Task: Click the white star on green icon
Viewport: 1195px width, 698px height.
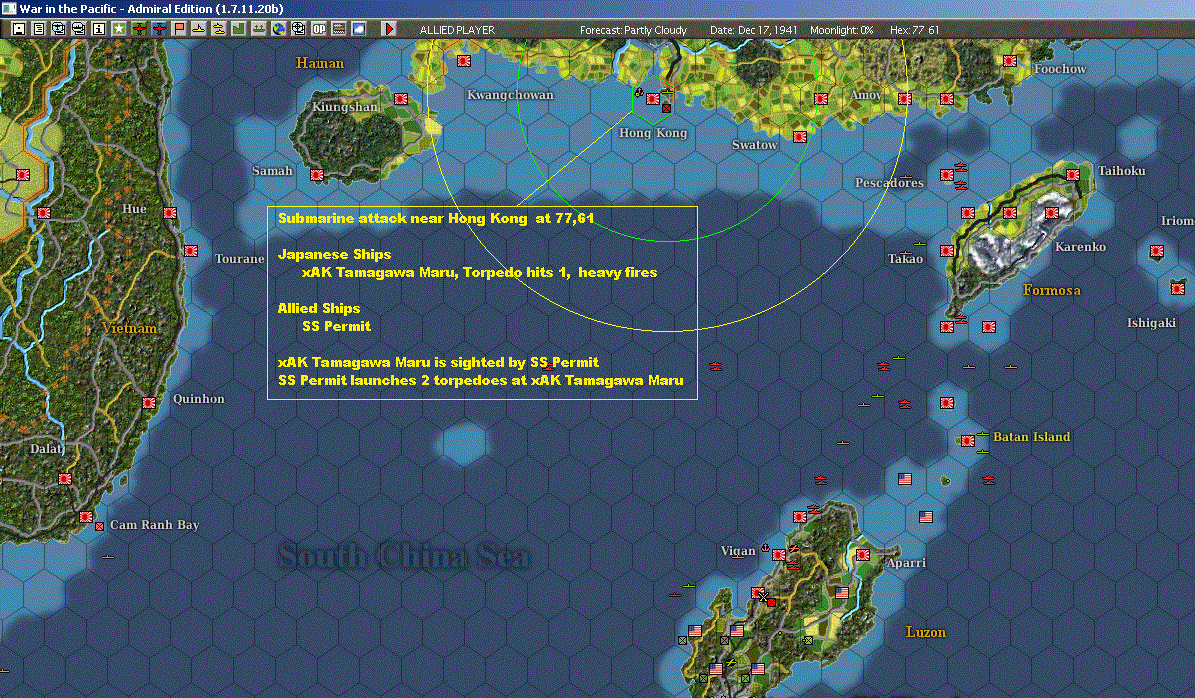Action: [119, 29]
